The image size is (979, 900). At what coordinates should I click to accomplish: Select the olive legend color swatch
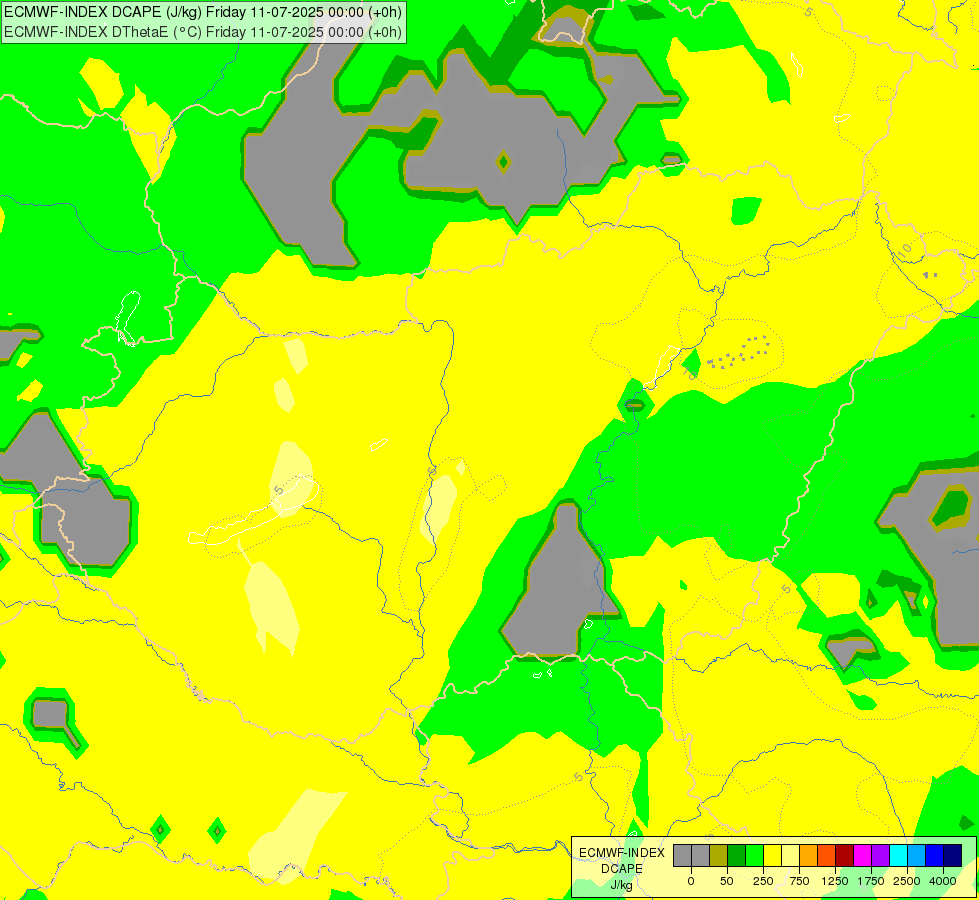[719, 856]
